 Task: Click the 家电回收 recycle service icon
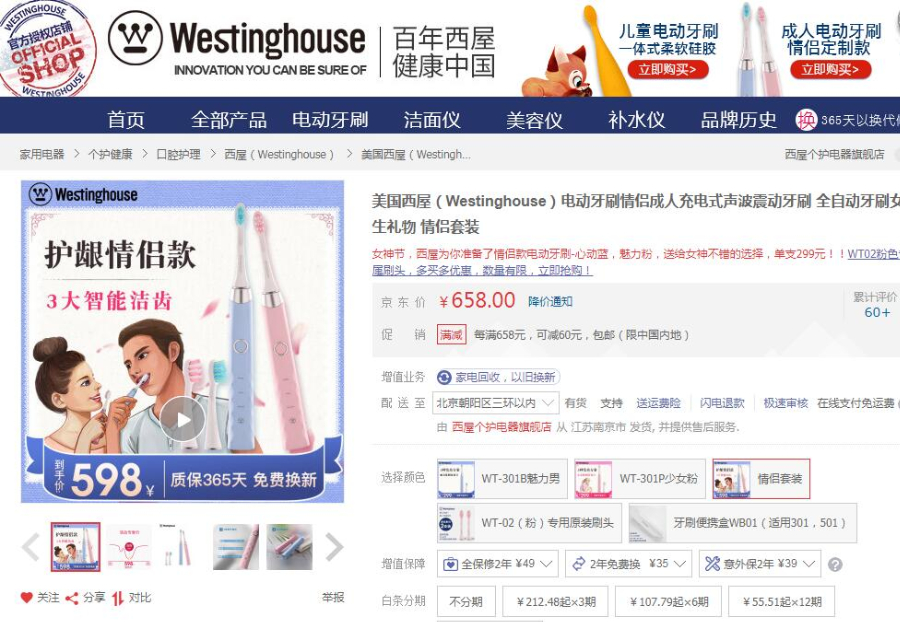[444, 377]
